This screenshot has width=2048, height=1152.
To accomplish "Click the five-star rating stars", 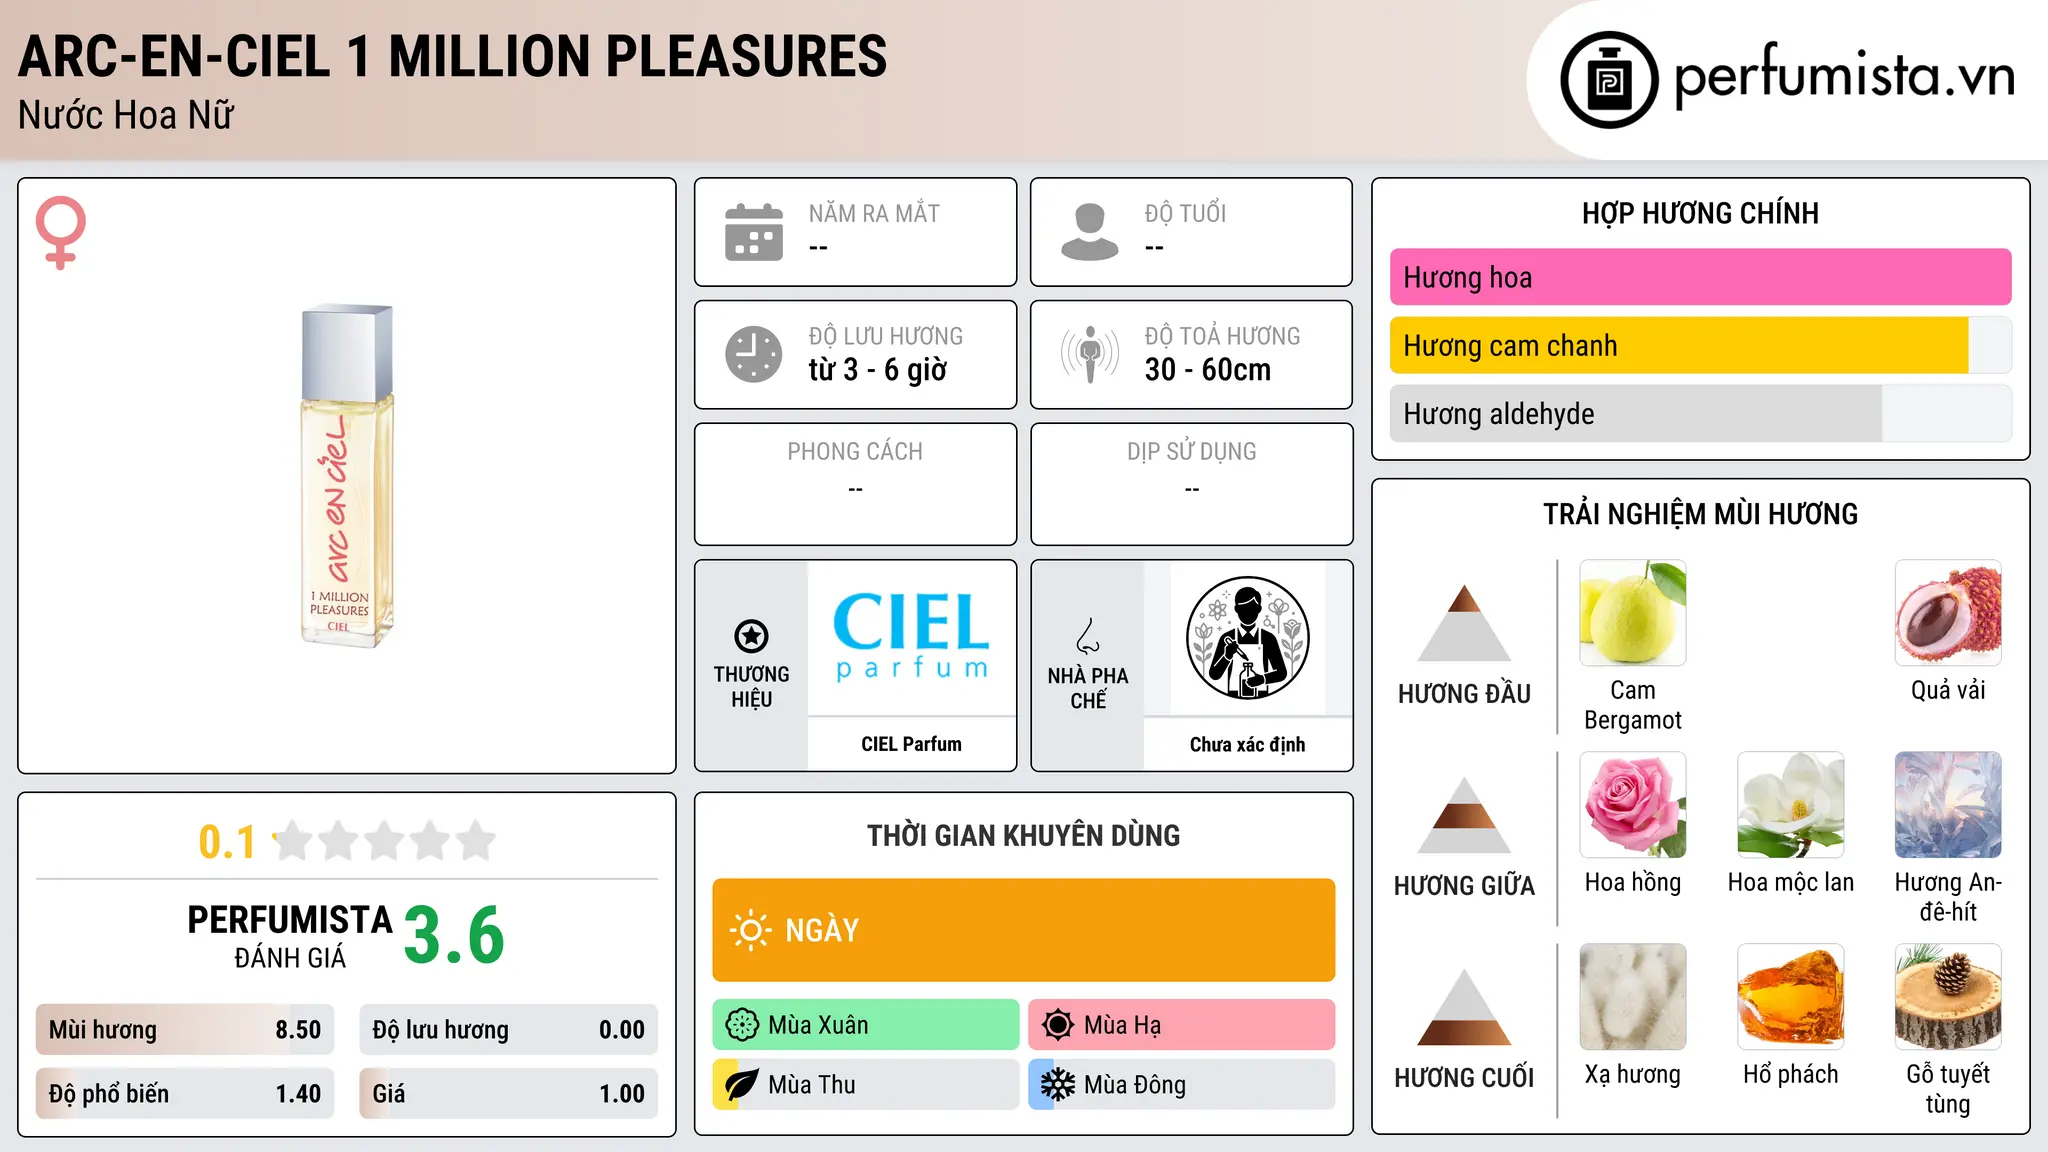I will click(x=385, y=841).
